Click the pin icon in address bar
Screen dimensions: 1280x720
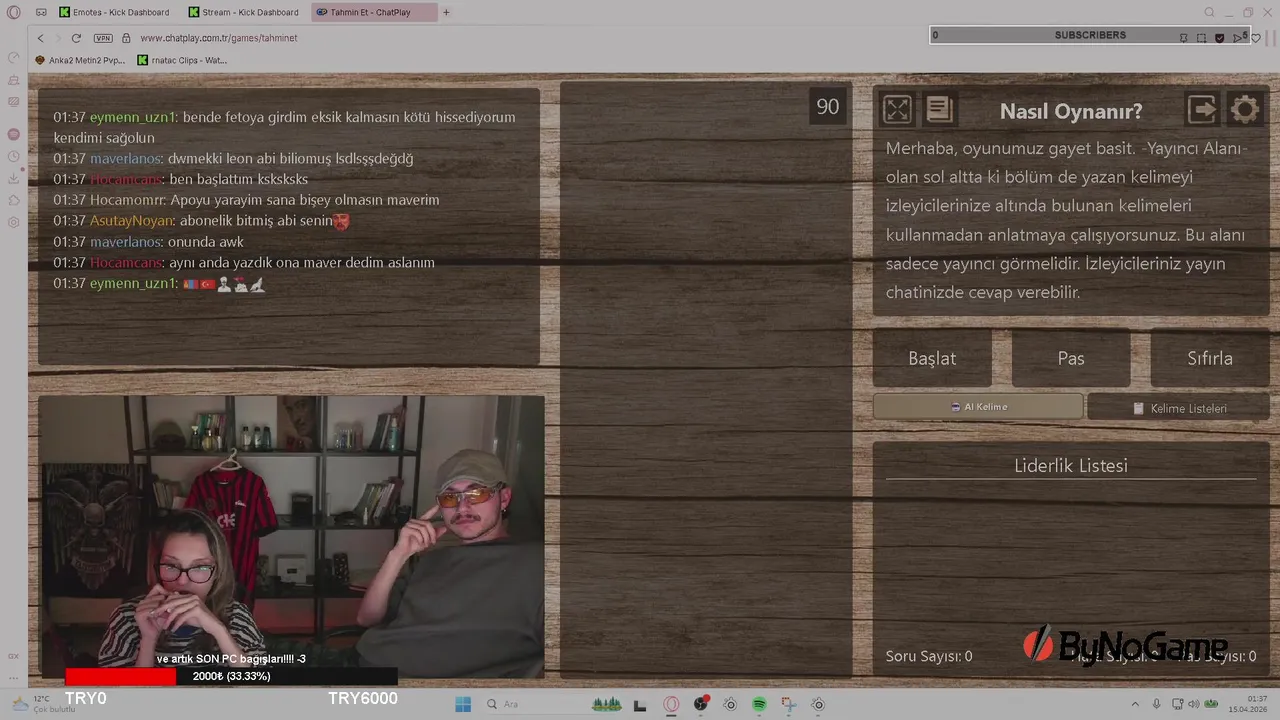click(x=1184, y=38)
